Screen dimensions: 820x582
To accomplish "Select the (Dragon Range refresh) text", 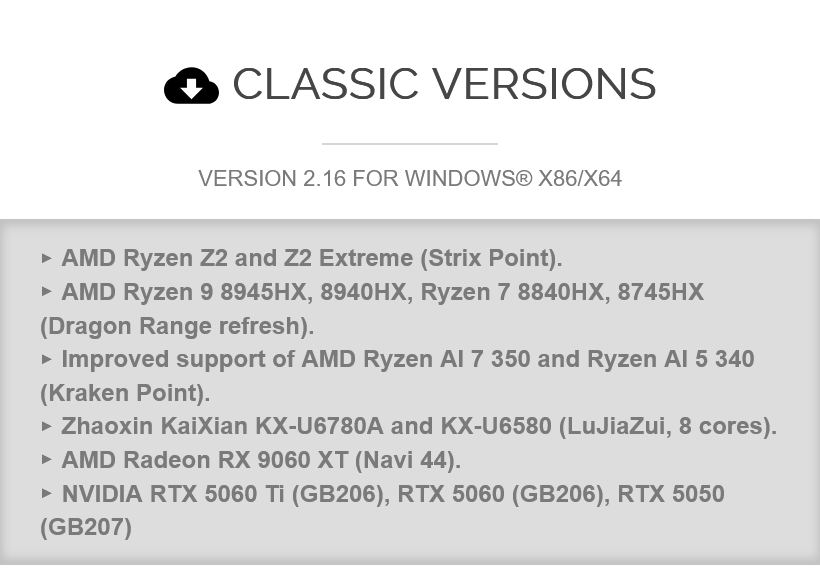I will click(176, 326).
